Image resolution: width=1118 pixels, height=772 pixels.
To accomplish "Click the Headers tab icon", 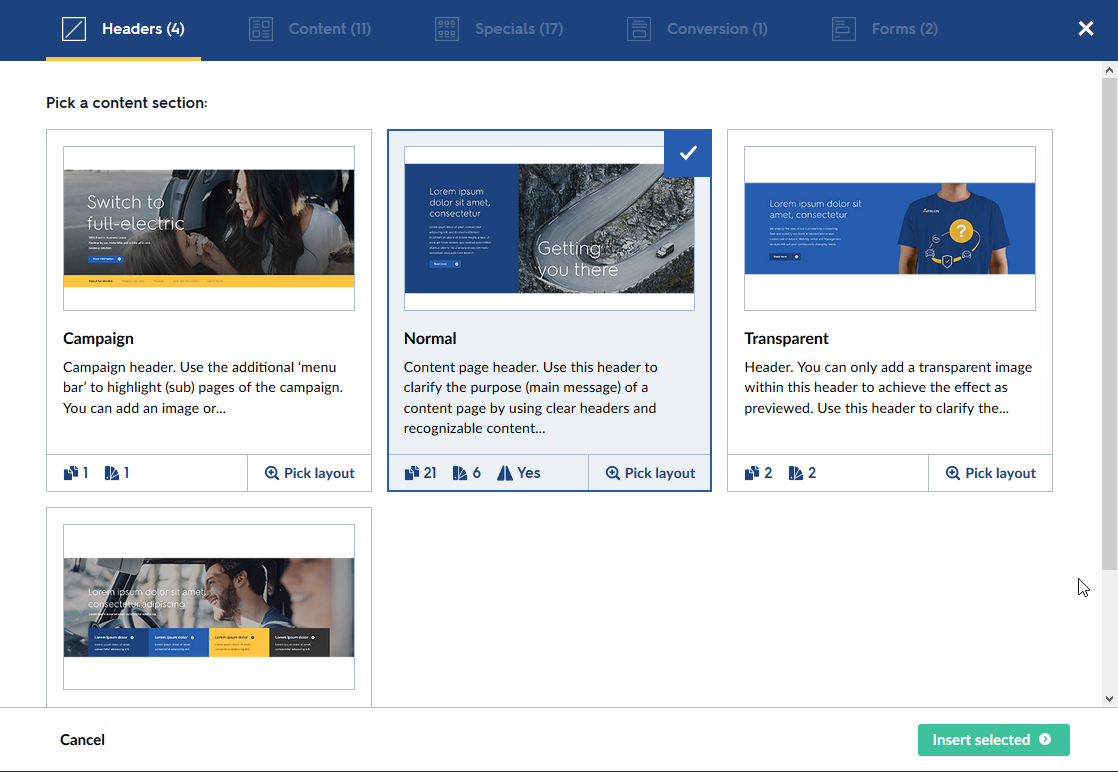I will (74, 29).
